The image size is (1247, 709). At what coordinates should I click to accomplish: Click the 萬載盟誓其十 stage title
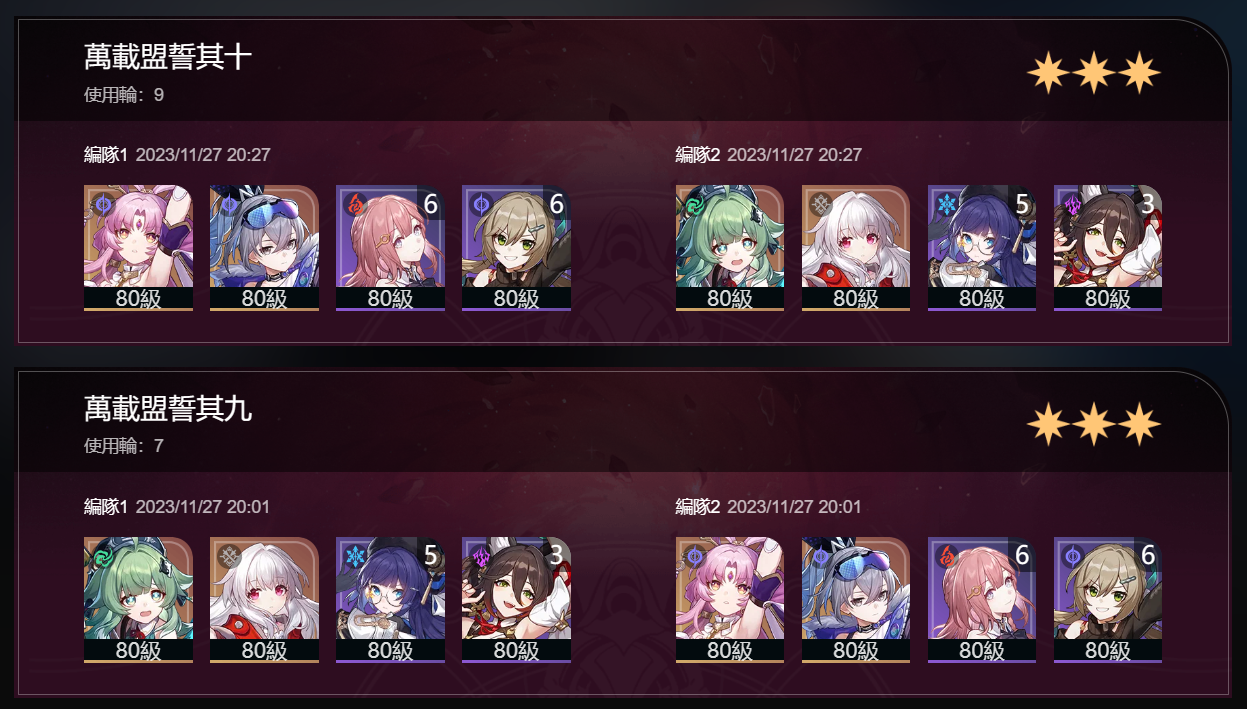coord(168,57)
